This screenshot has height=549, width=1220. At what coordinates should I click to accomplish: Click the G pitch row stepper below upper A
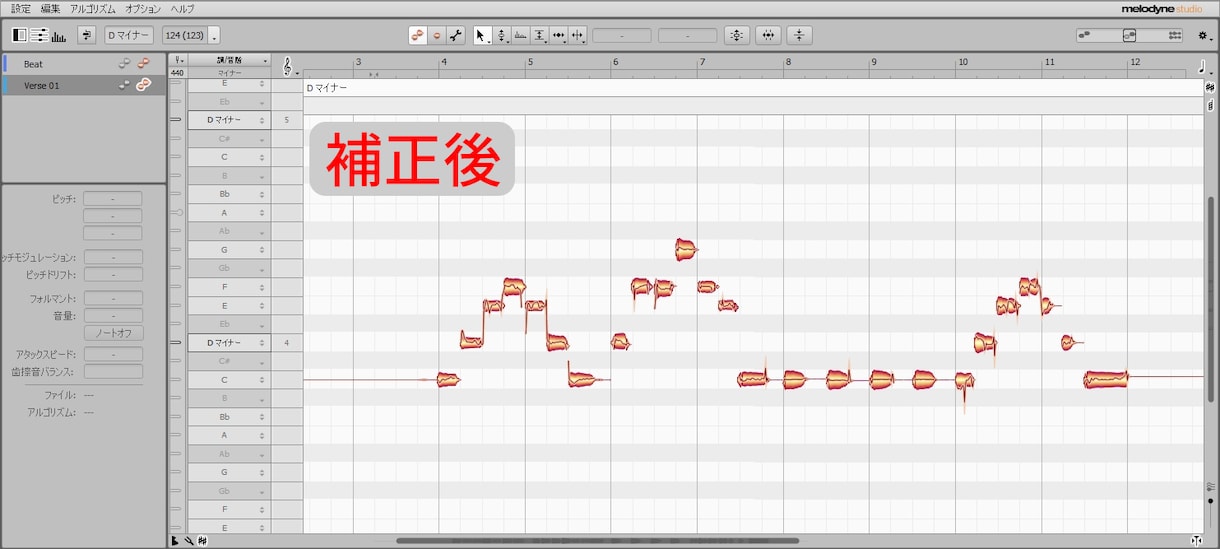(x=262, y=250)
